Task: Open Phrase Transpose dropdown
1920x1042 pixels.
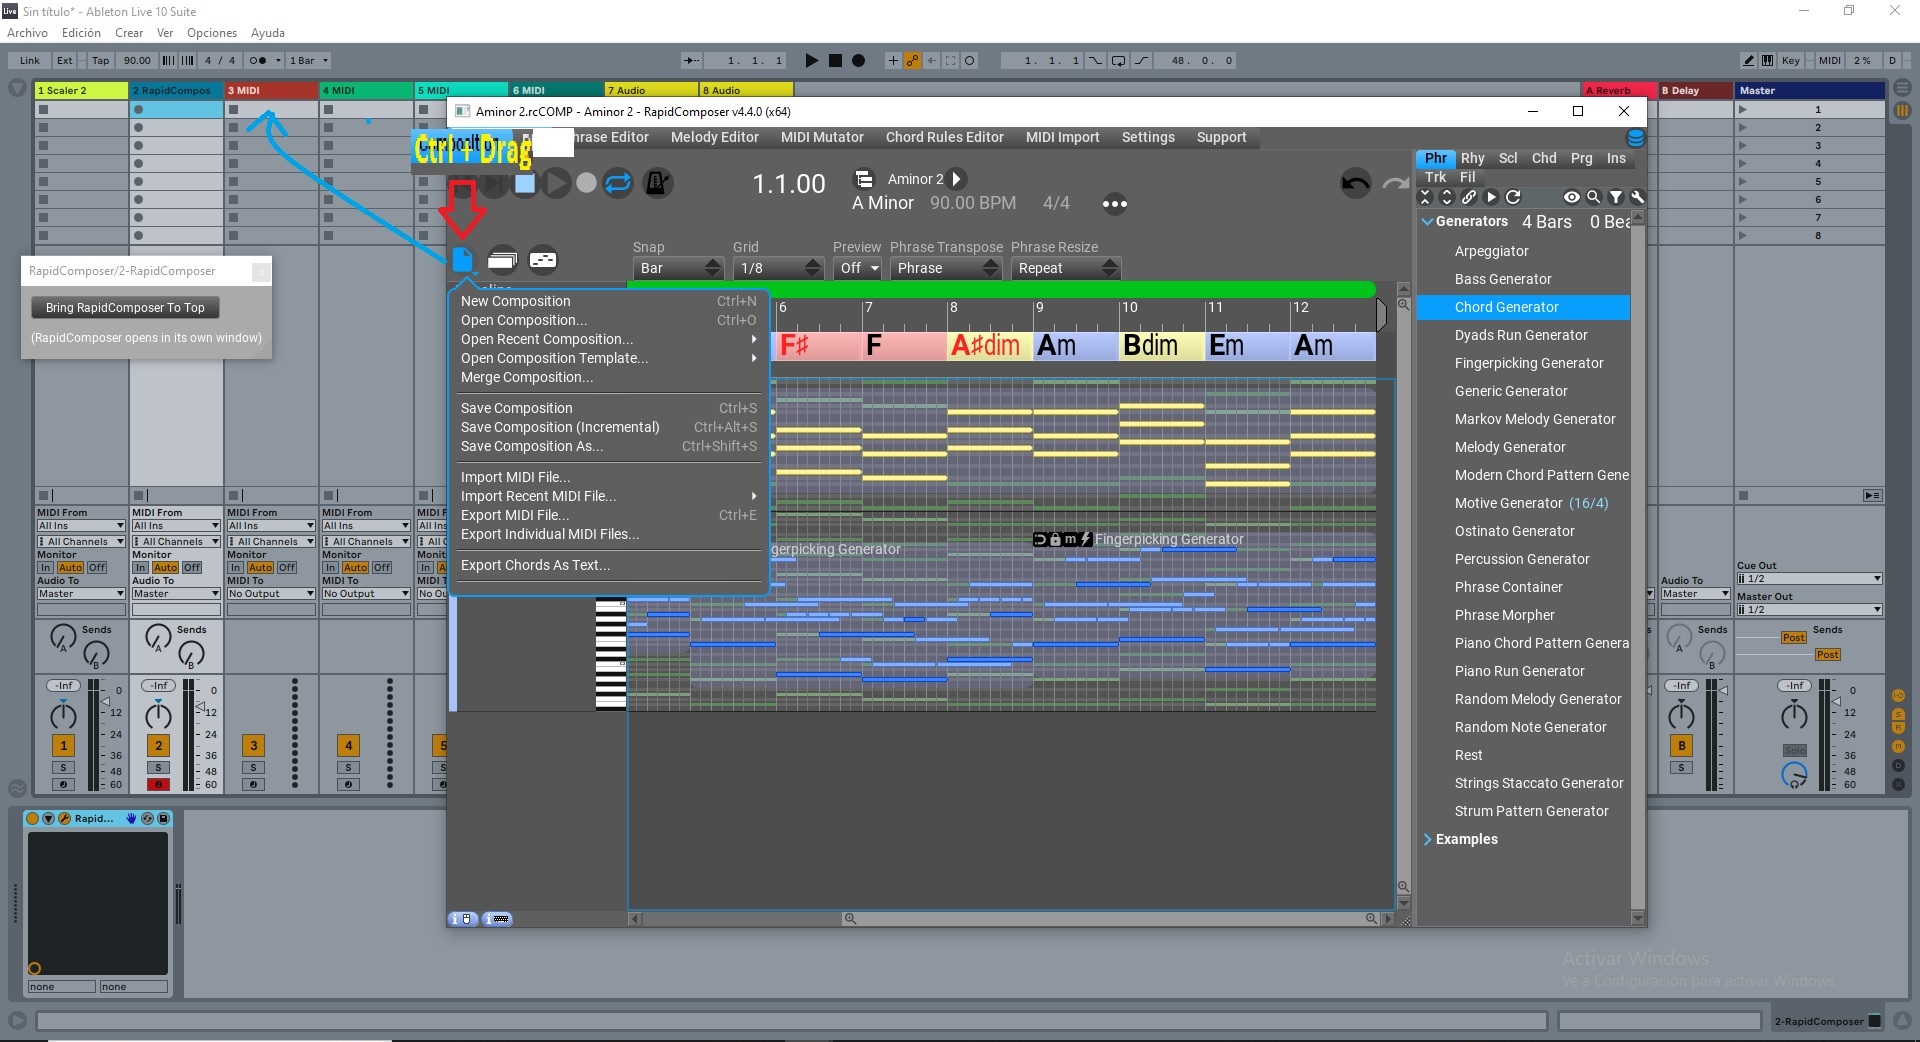Action: tap(945, 268)
